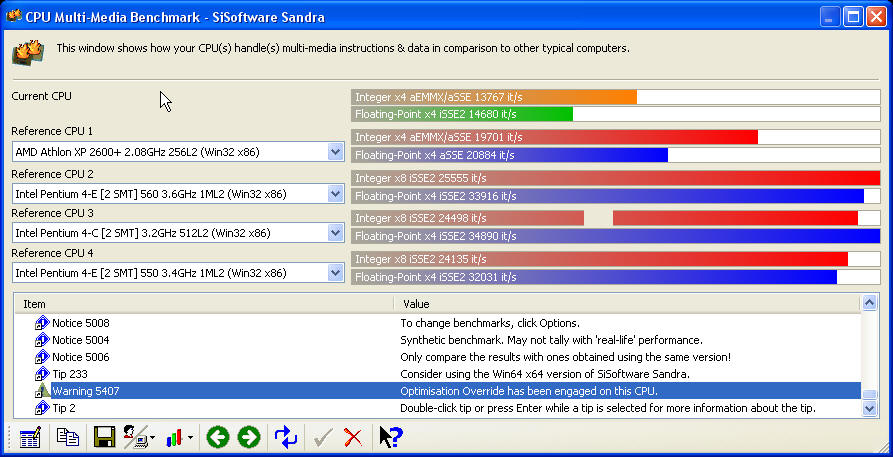The image size is (893, 457).
Task: Open the bar chart icon's dropdown arrow
Action: [190, 438]
